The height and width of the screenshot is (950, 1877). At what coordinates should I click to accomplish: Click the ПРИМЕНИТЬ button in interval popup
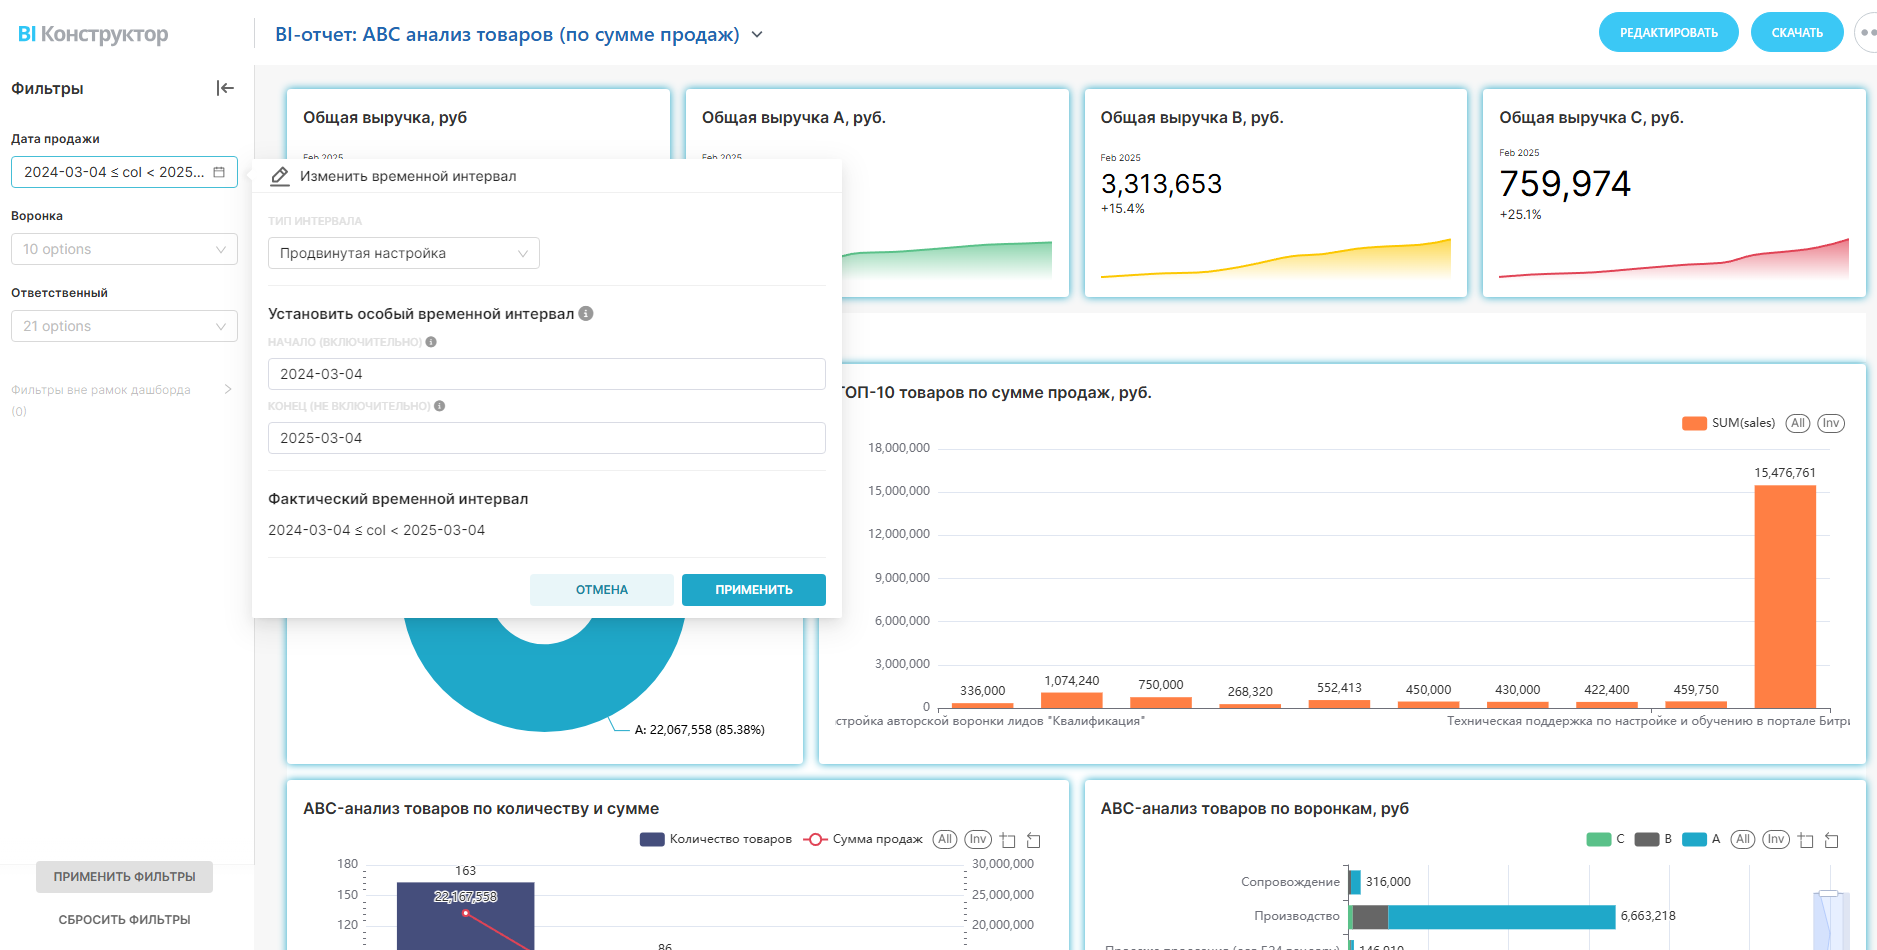pos(753,590)
